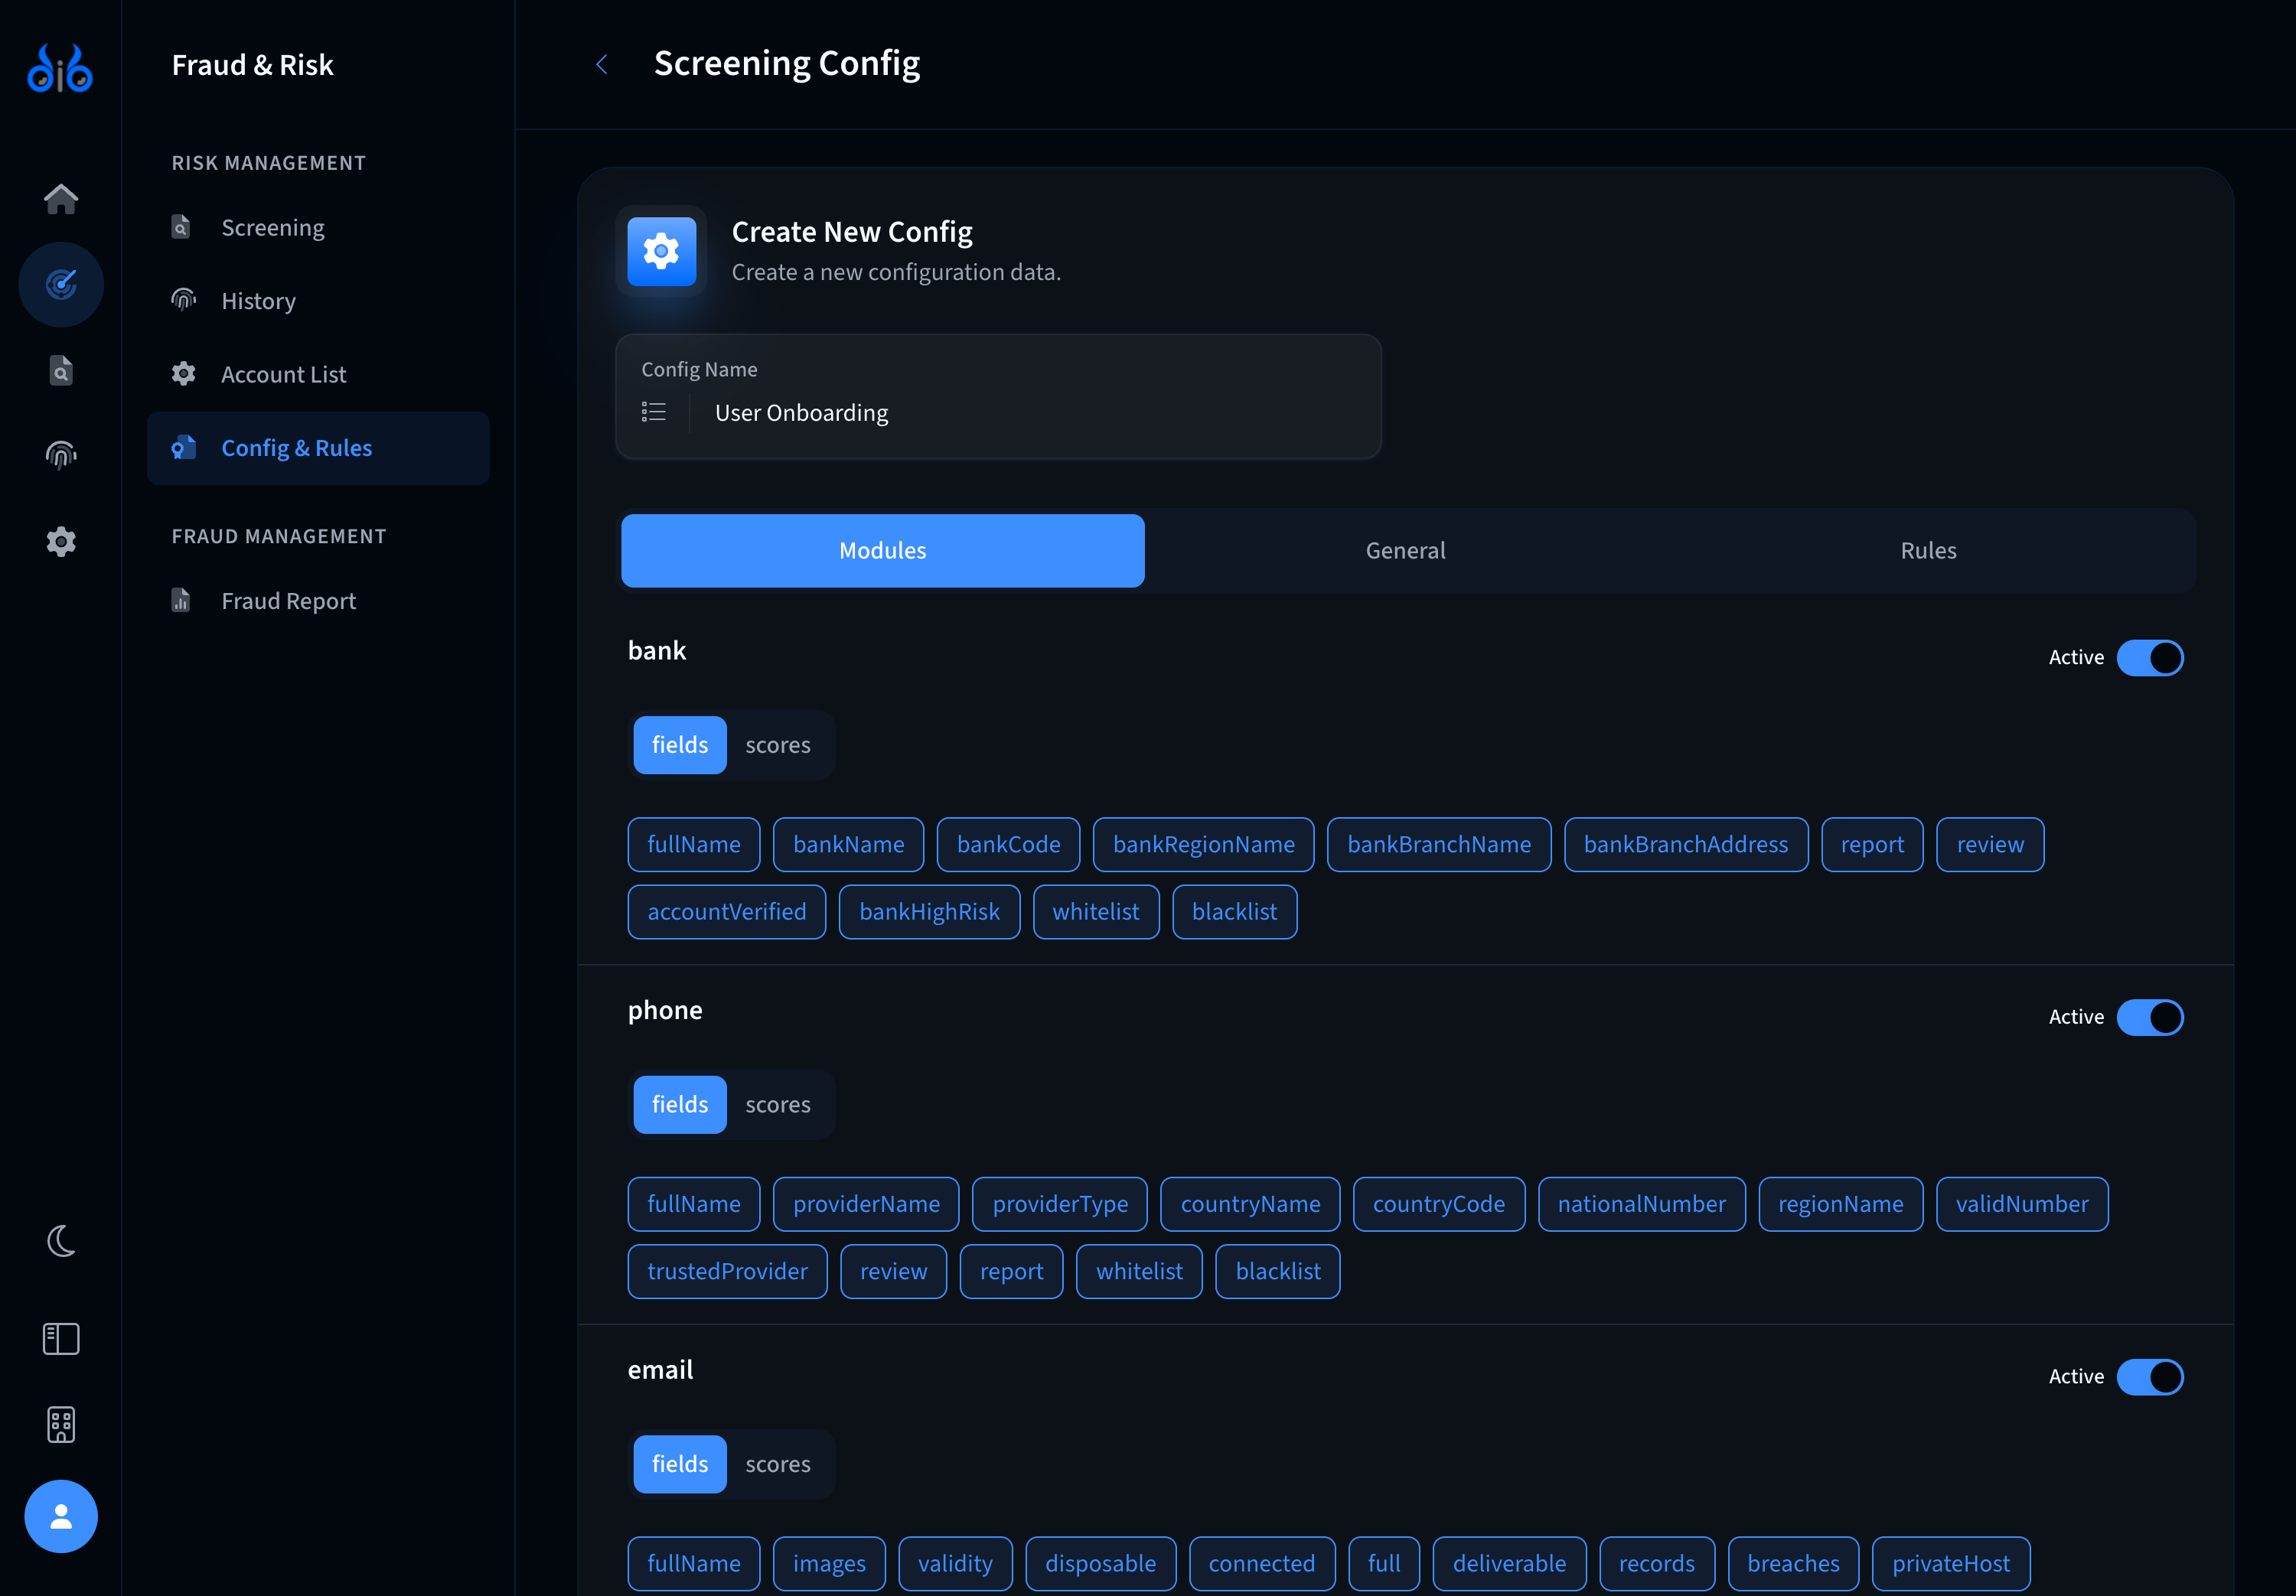Toggle the bankBranchAddress field chip
Screen dimensions: 2296x1596
pos(1686,844)
